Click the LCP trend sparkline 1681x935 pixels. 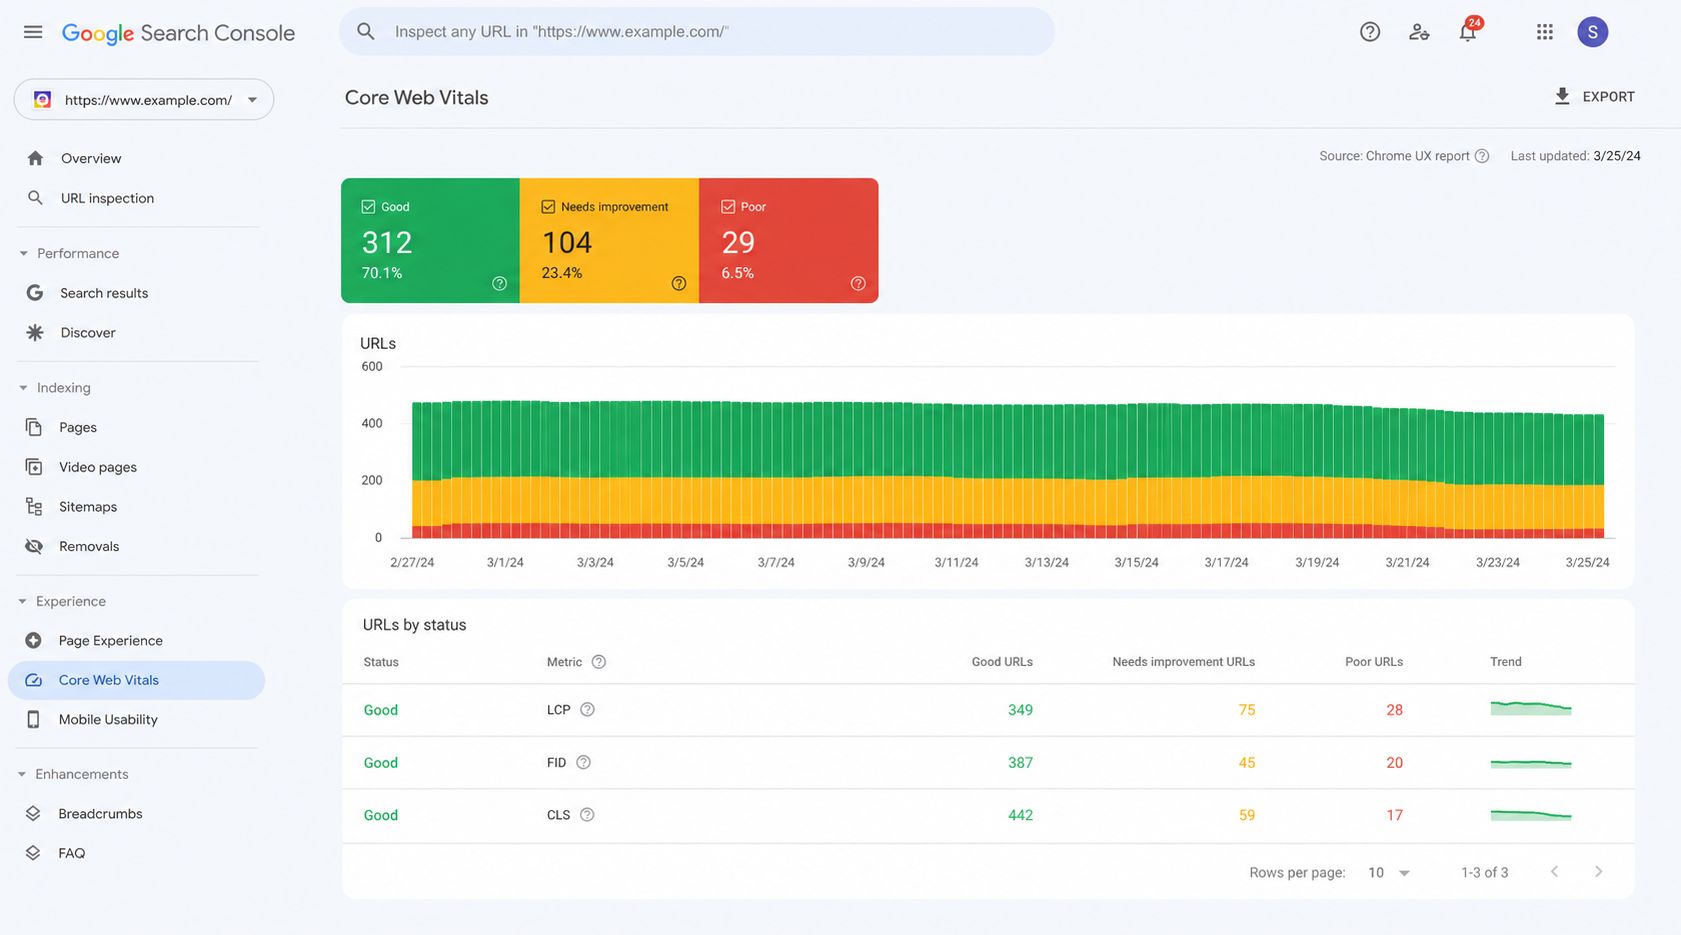pos(1531,708)
